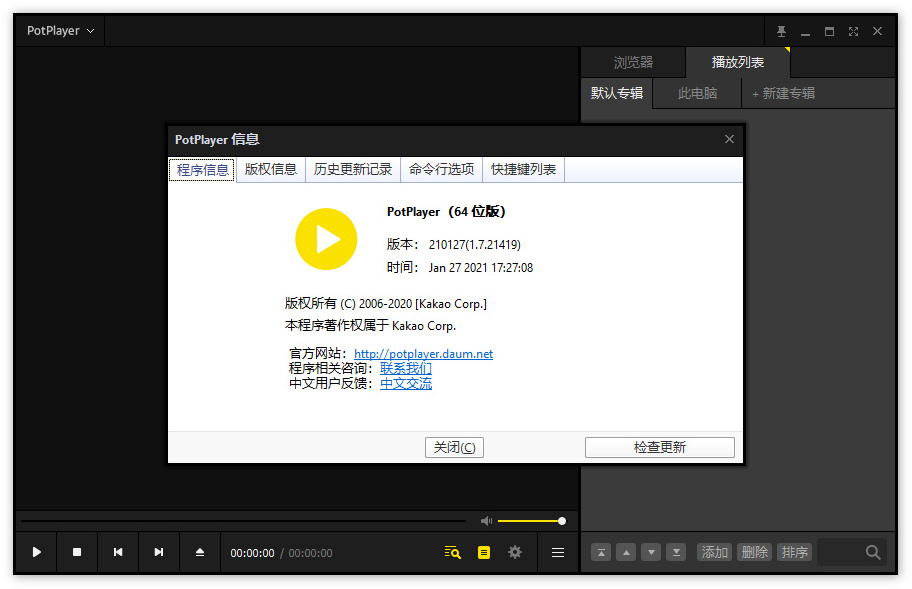Toggle fullscreen from the titlebar icon
This screenshot has width=912, height=589.
pos(853,31)
